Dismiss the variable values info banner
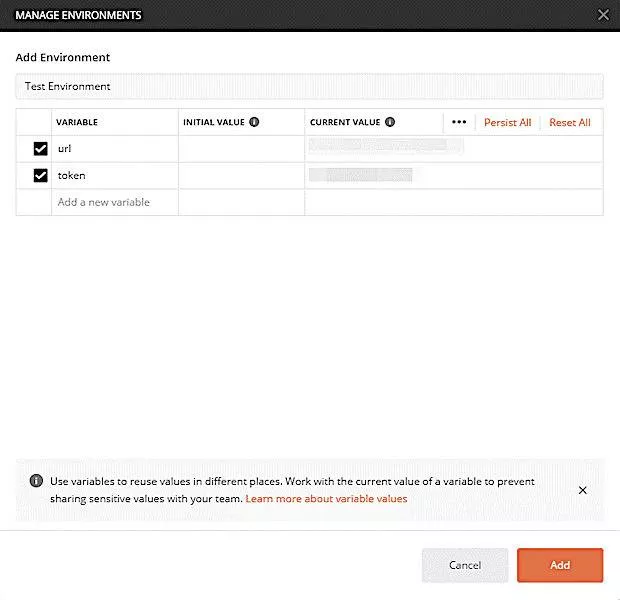Image resolution: width=620 pixels, height=600 pixels. (583, 490)
